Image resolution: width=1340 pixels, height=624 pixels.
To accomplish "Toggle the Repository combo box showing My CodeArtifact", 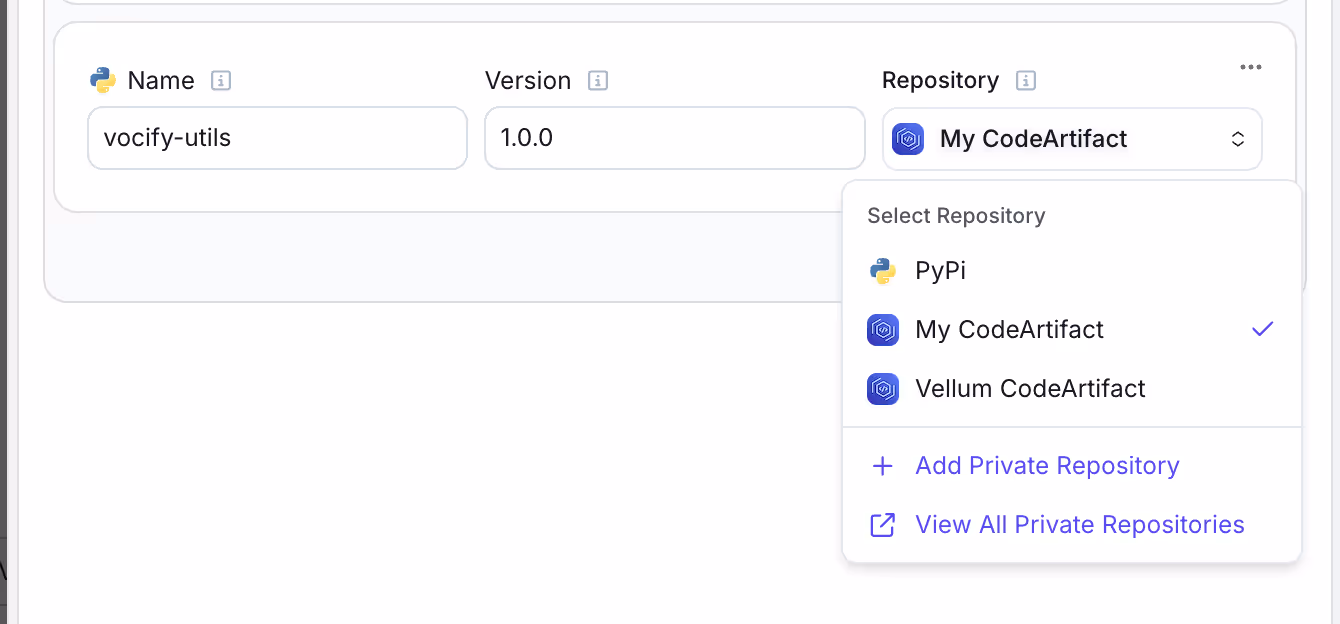I will (1072, 139).
